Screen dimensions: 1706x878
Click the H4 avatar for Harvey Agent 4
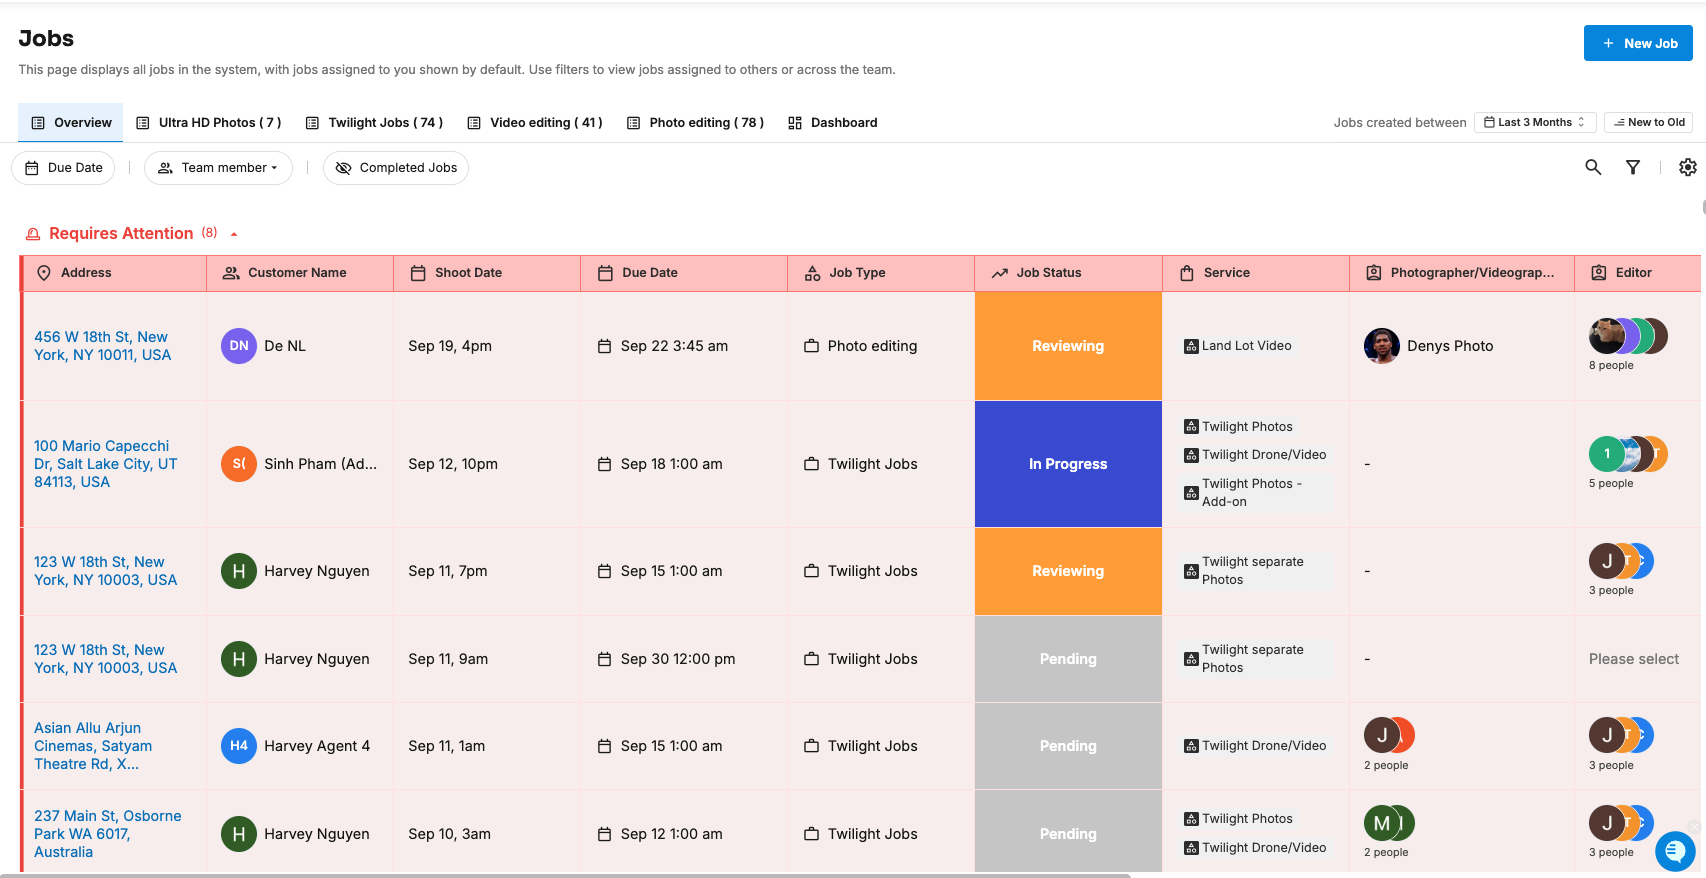click(x=239, y=746)
